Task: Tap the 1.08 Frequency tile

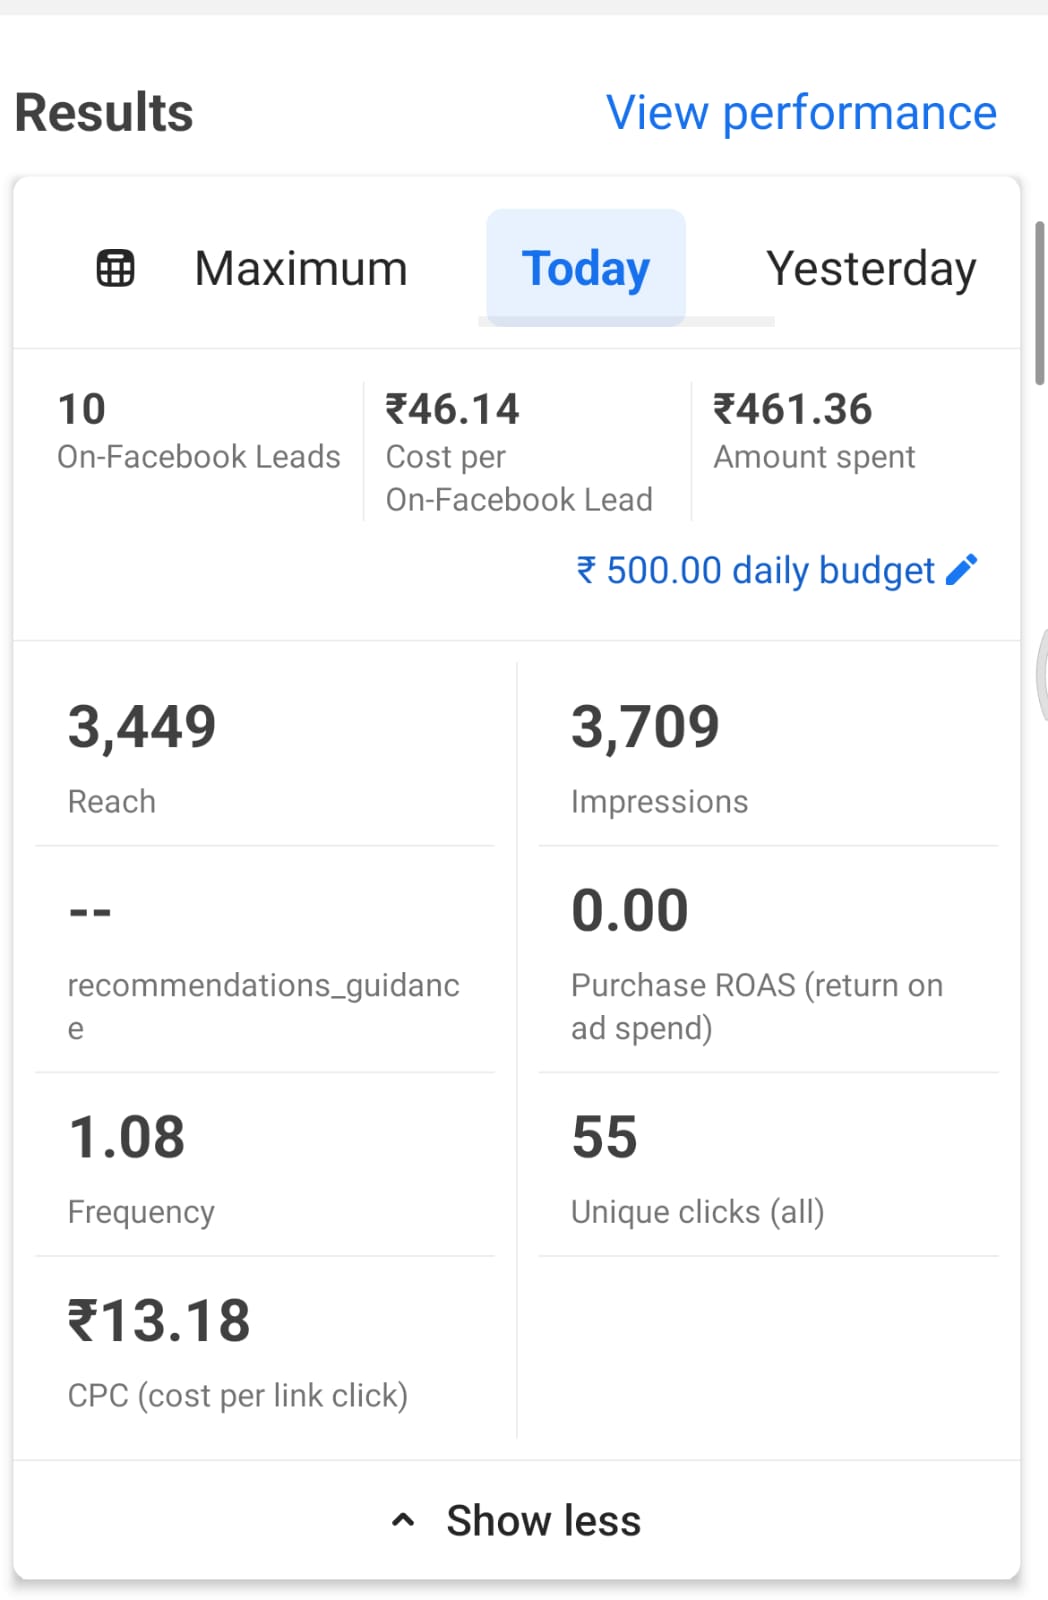Action: [x=265, y=1166]
